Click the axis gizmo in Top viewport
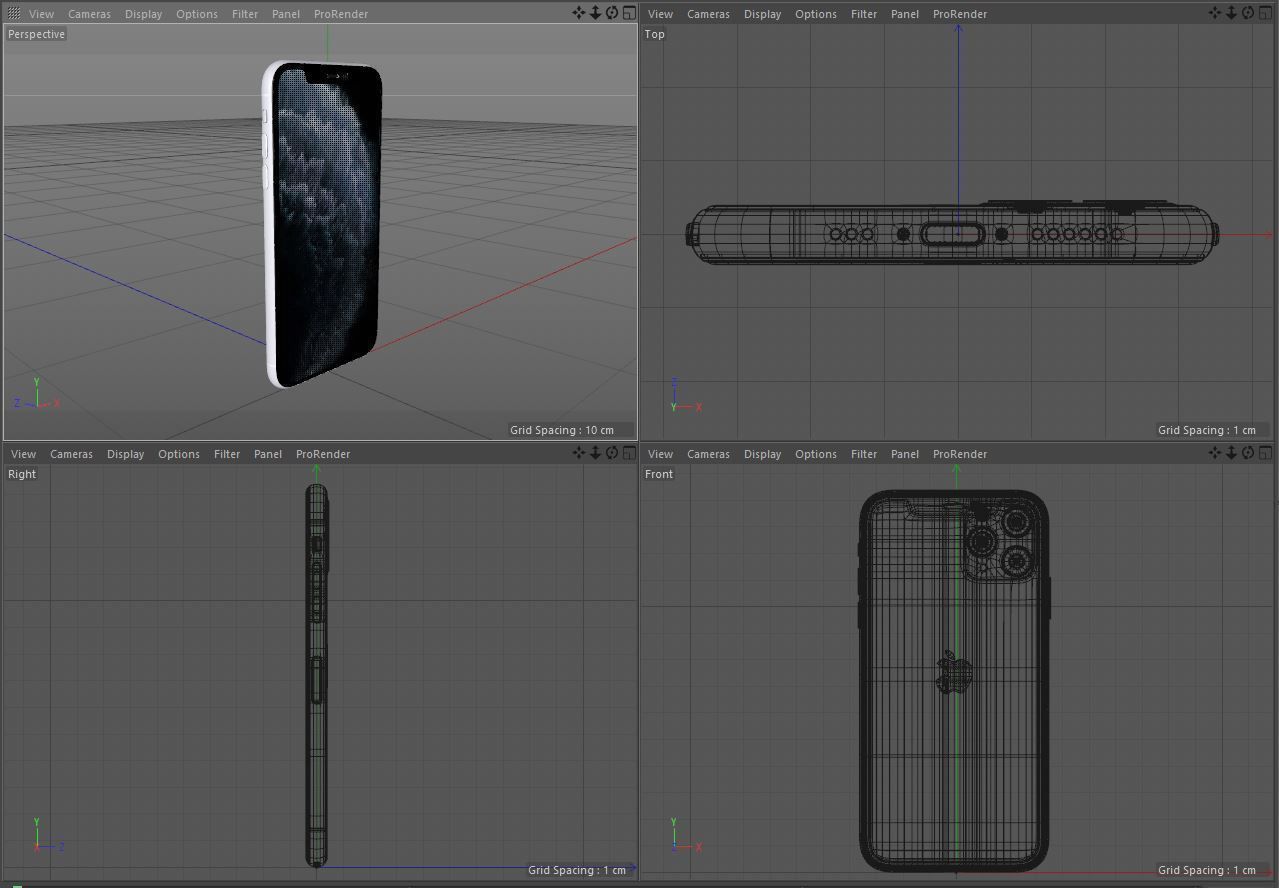The height and width of the screenshot is (888, 1279). pyautogui.click(x=686, y=396)
